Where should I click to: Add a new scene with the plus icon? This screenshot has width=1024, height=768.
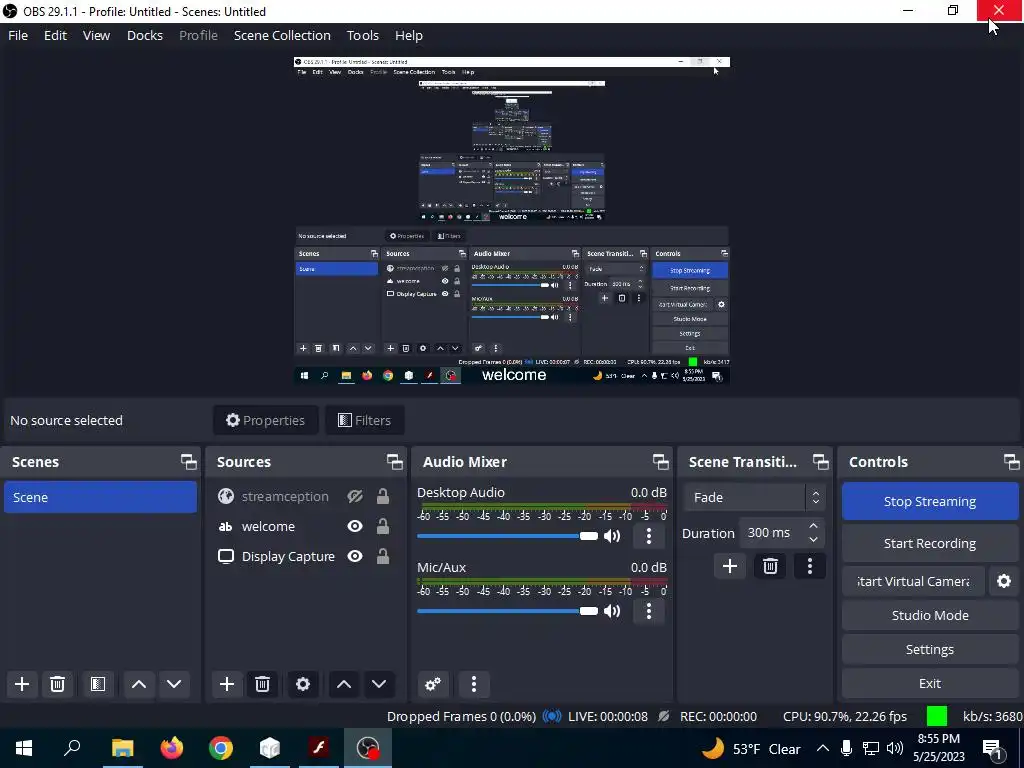[22, 684]
